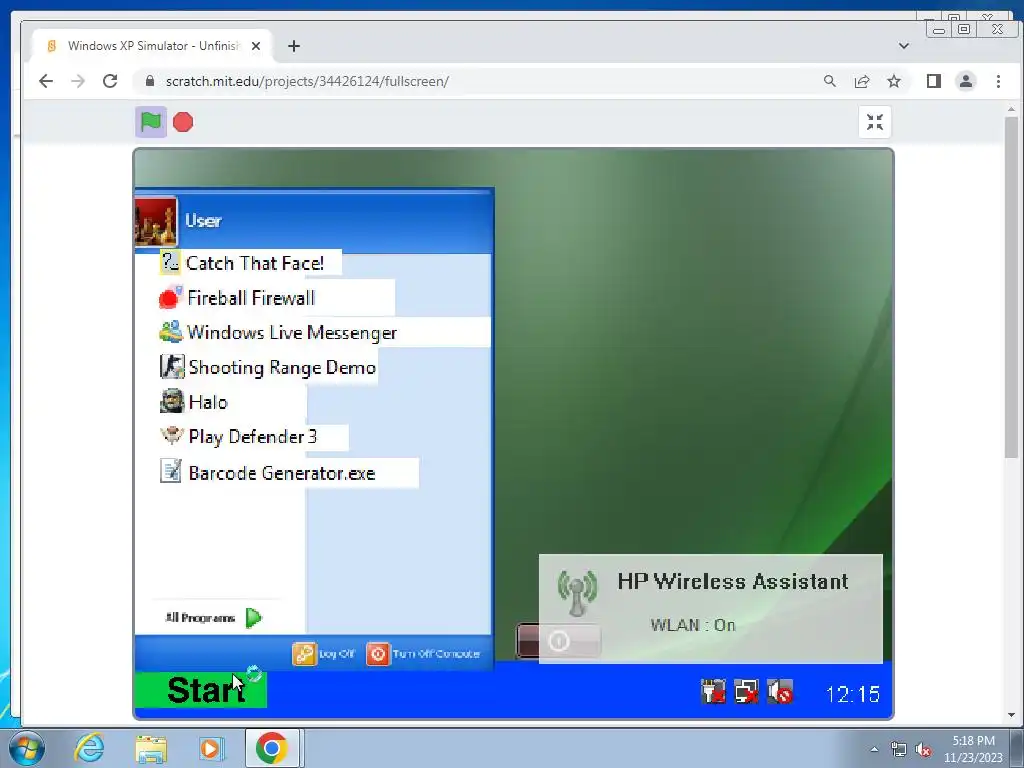1024x768 pixels.
Task: Click the Shooting Range Demo icon
Action: click(x=172, y=366)
